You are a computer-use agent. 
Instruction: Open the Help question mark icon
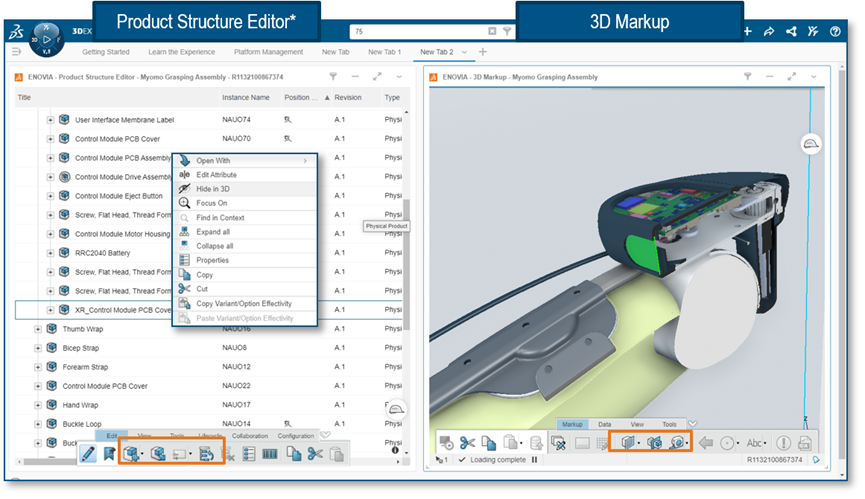(835, 31)
